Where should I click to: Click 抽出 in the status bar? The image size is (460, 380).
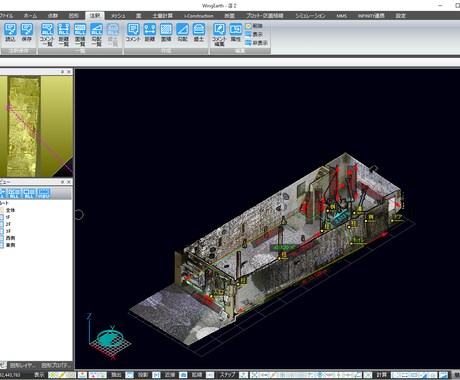point(116,375)
